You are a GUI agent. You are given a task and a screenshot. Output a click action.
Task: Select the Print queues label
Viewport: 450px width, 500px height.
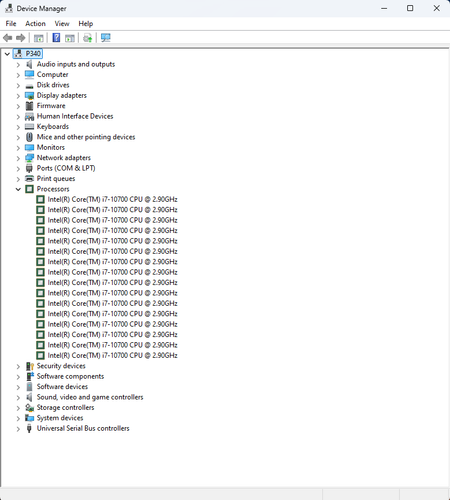coord(56,179)
